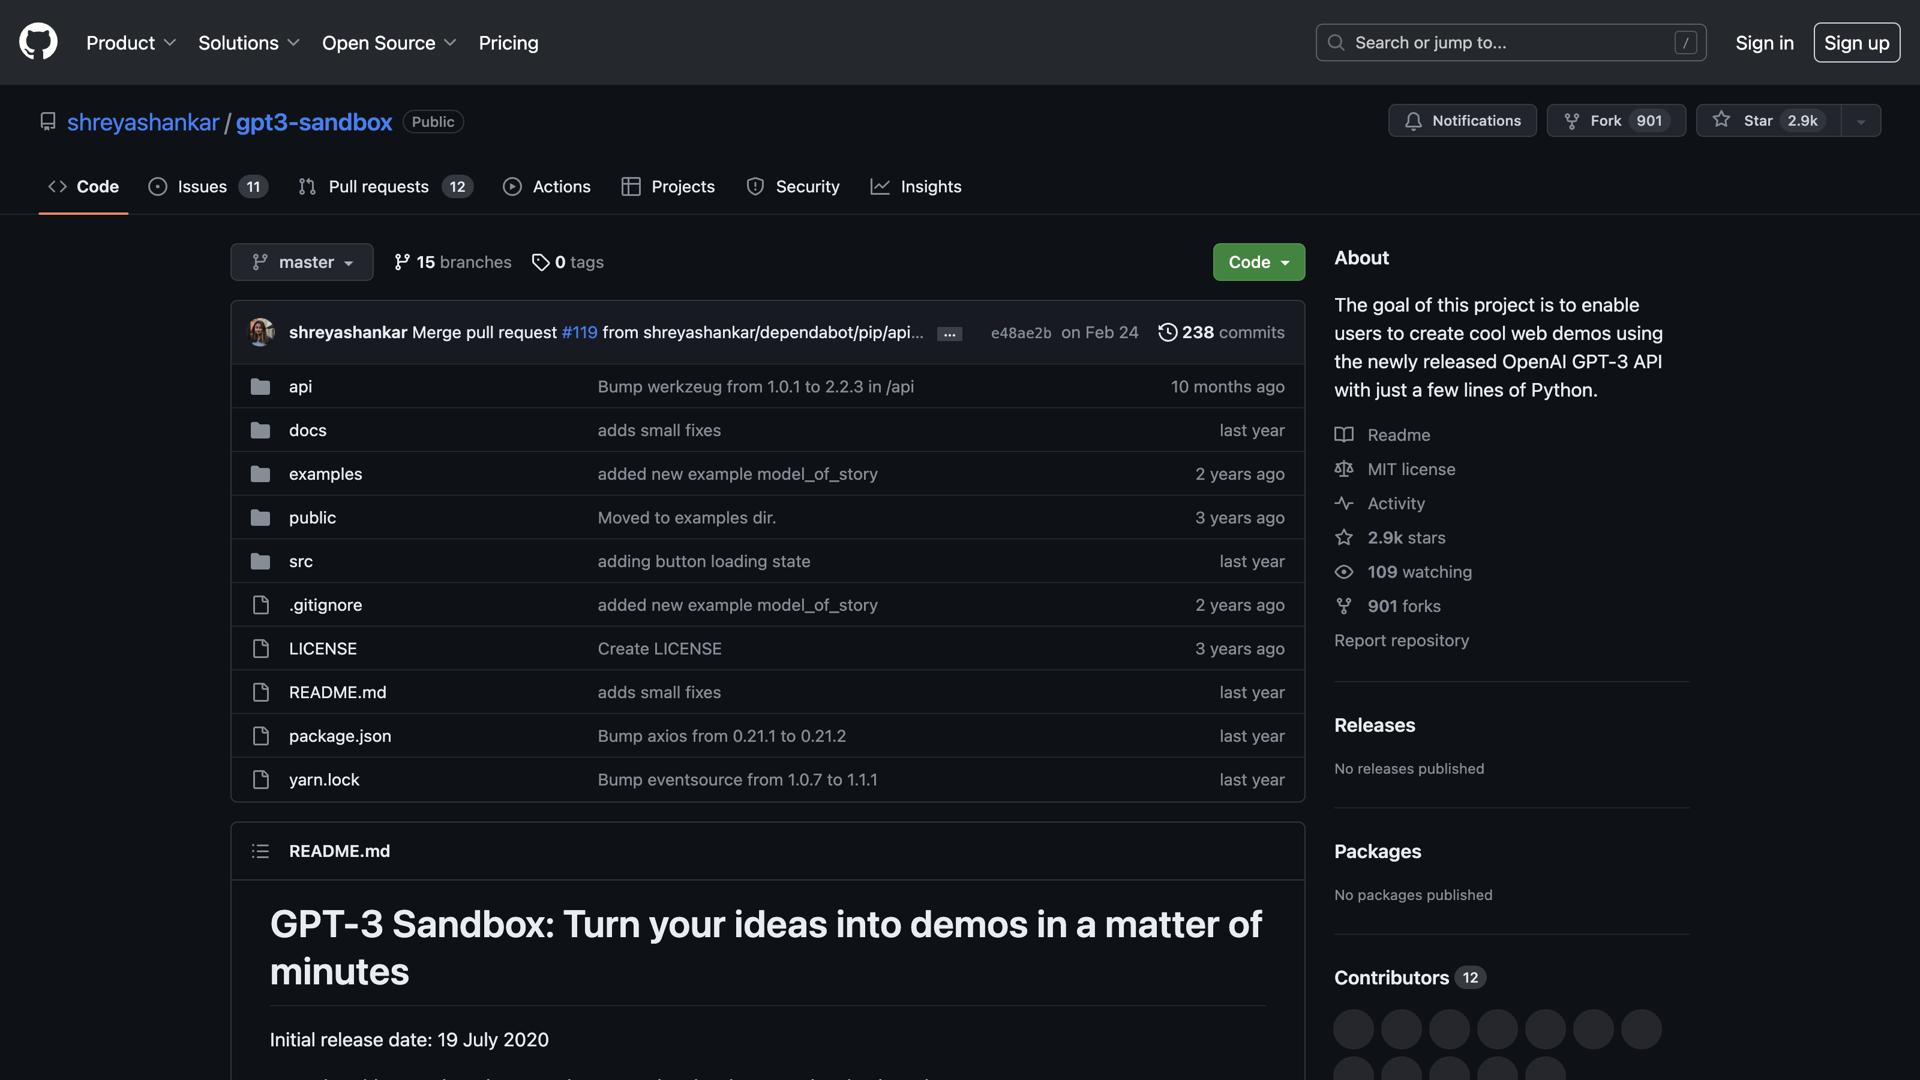
Task: Expand the commit message ellipsis button
Action: (x=949, y=334)
